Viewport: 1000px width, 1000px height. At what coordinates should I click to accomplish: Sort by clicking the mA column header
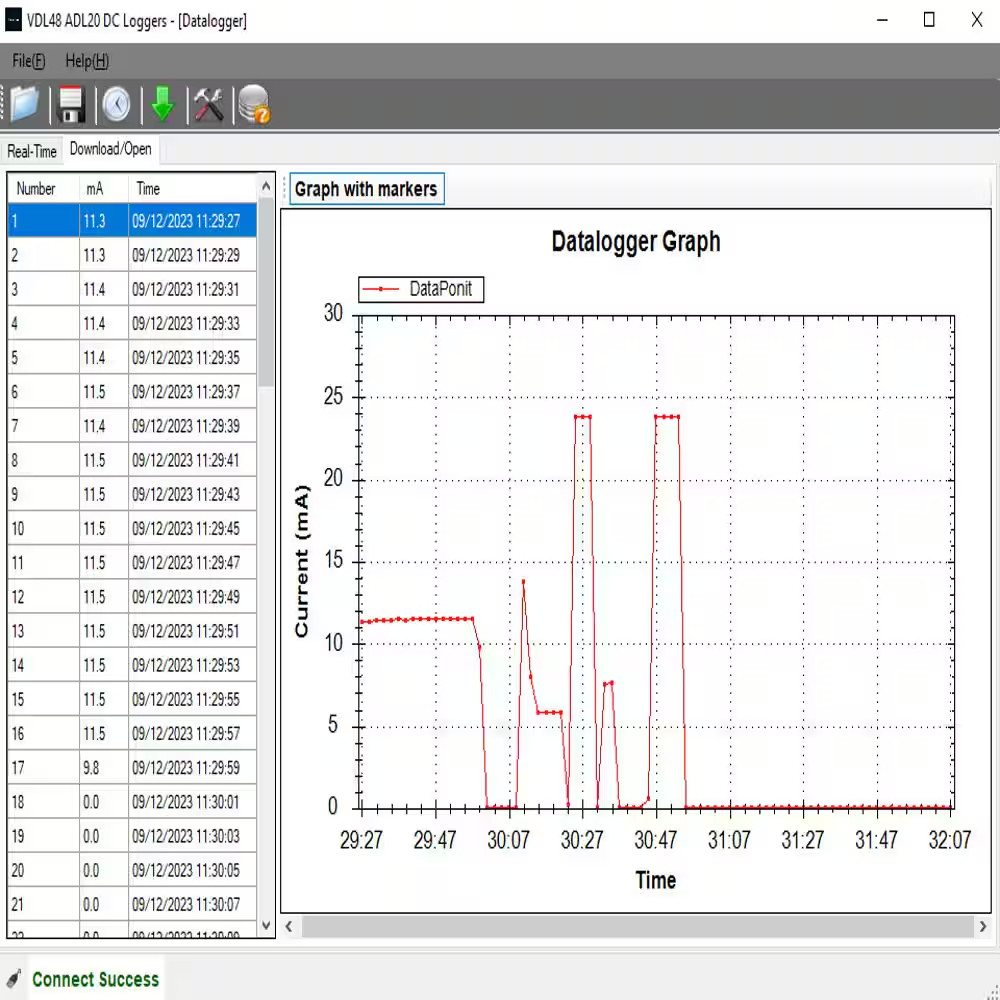(94, 188)
